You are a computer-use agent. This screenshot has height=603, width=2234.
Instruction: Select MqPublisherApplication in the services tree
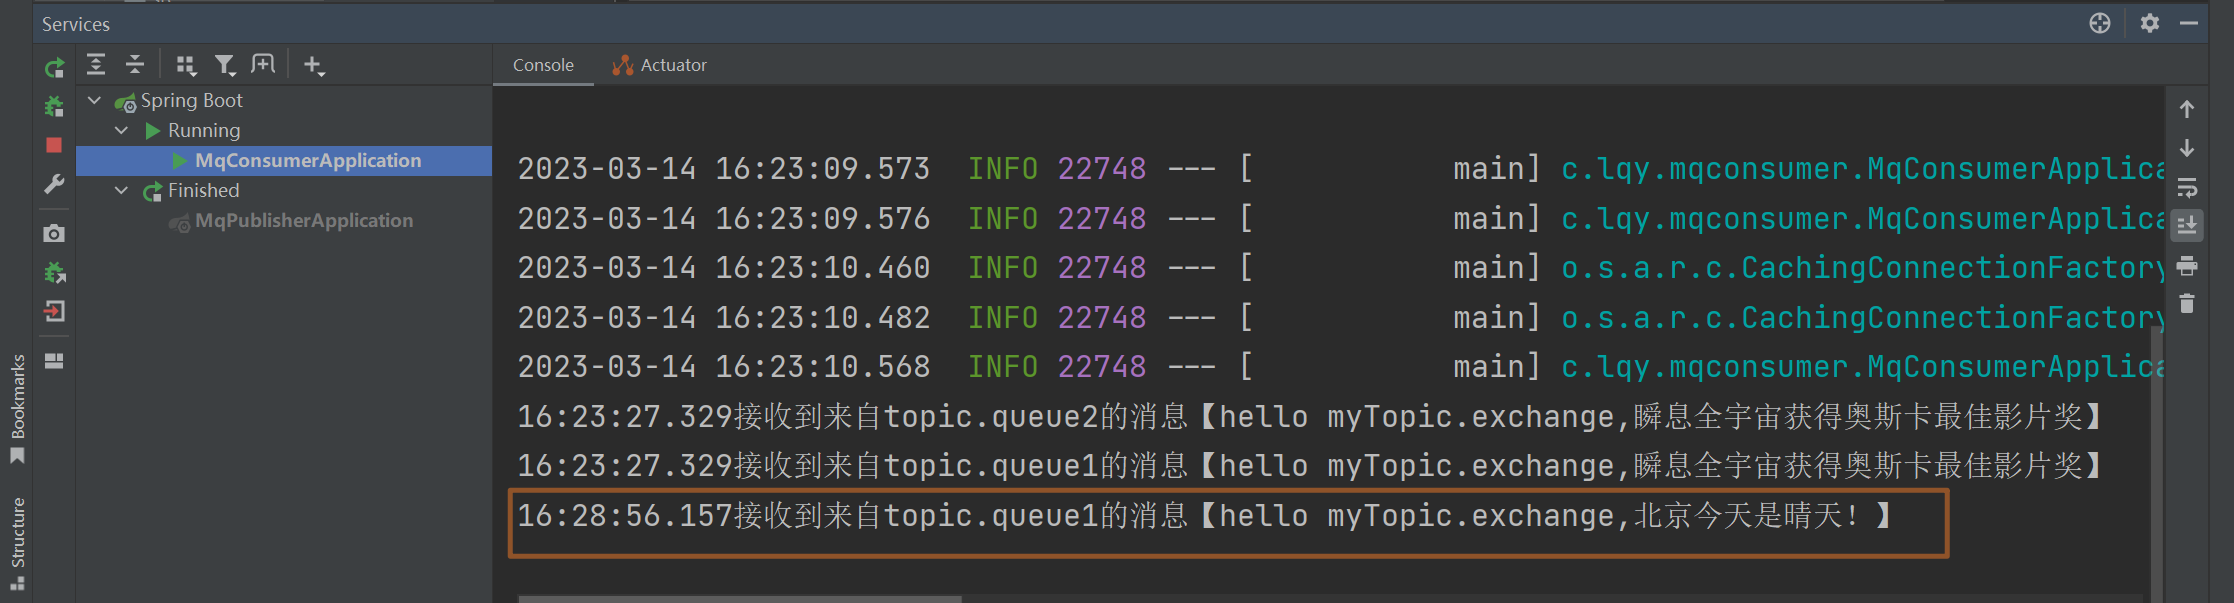(304, 220)
